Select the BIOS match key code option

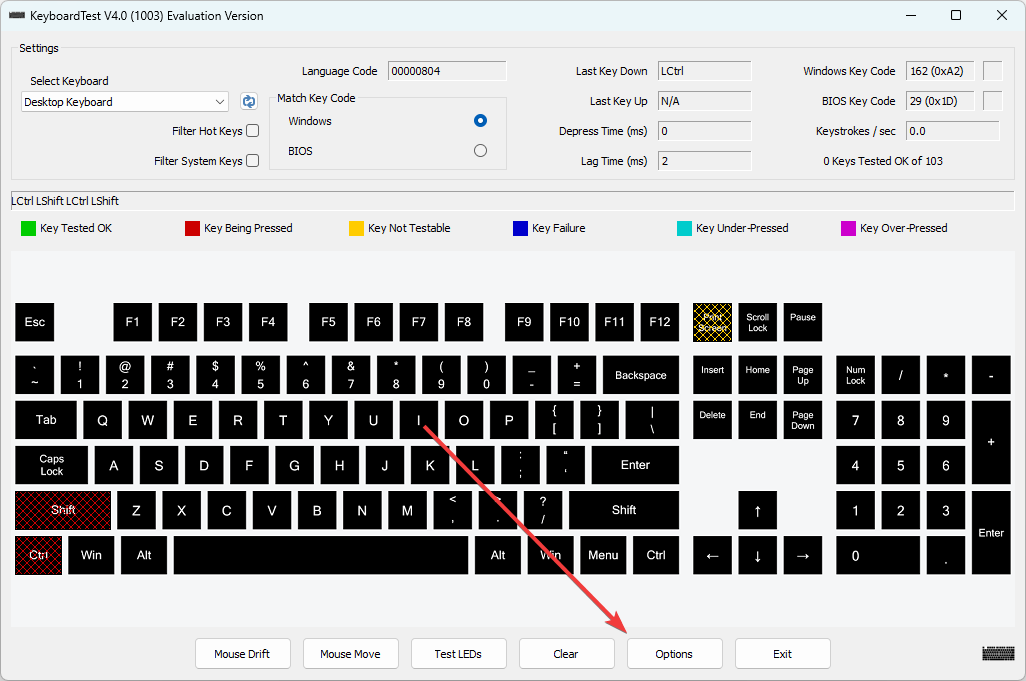click(x=480, y=150)
